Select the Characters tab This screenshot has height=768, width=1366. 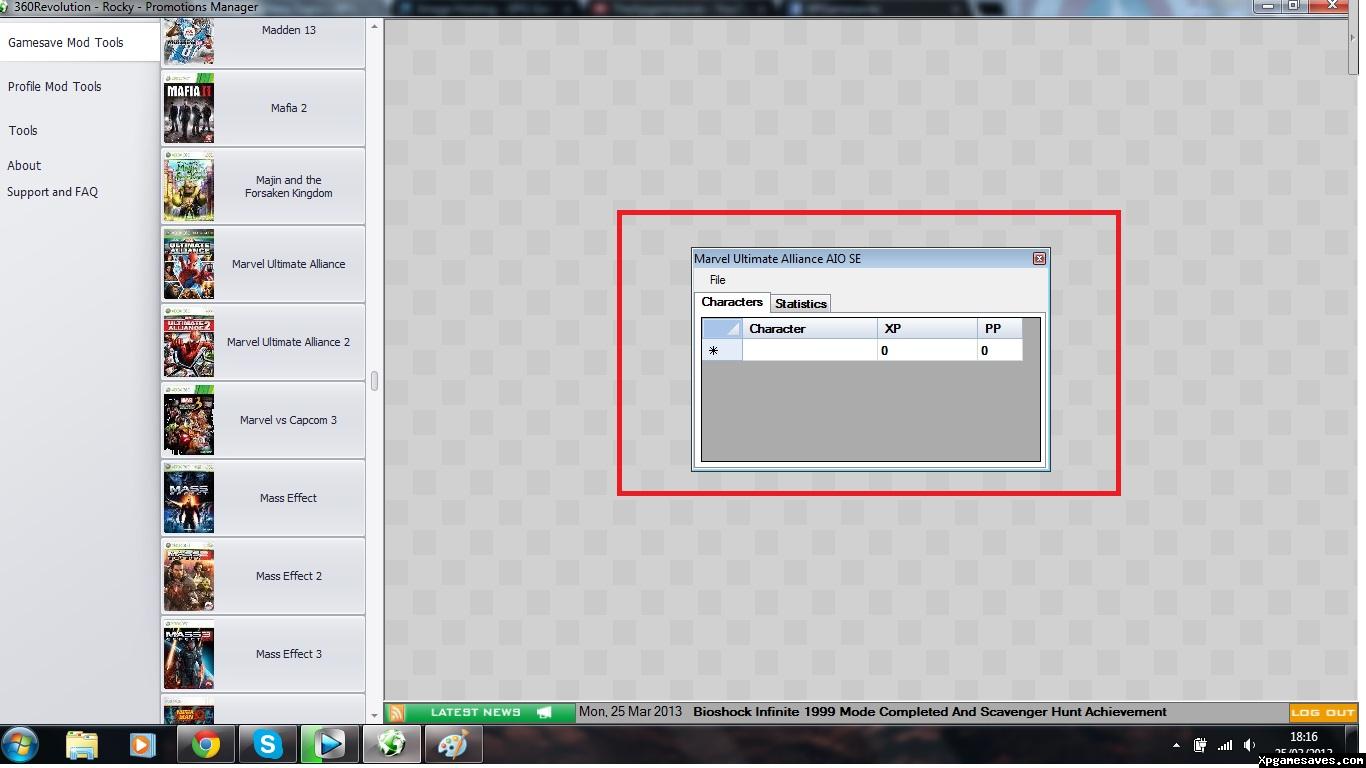(731, 302)
